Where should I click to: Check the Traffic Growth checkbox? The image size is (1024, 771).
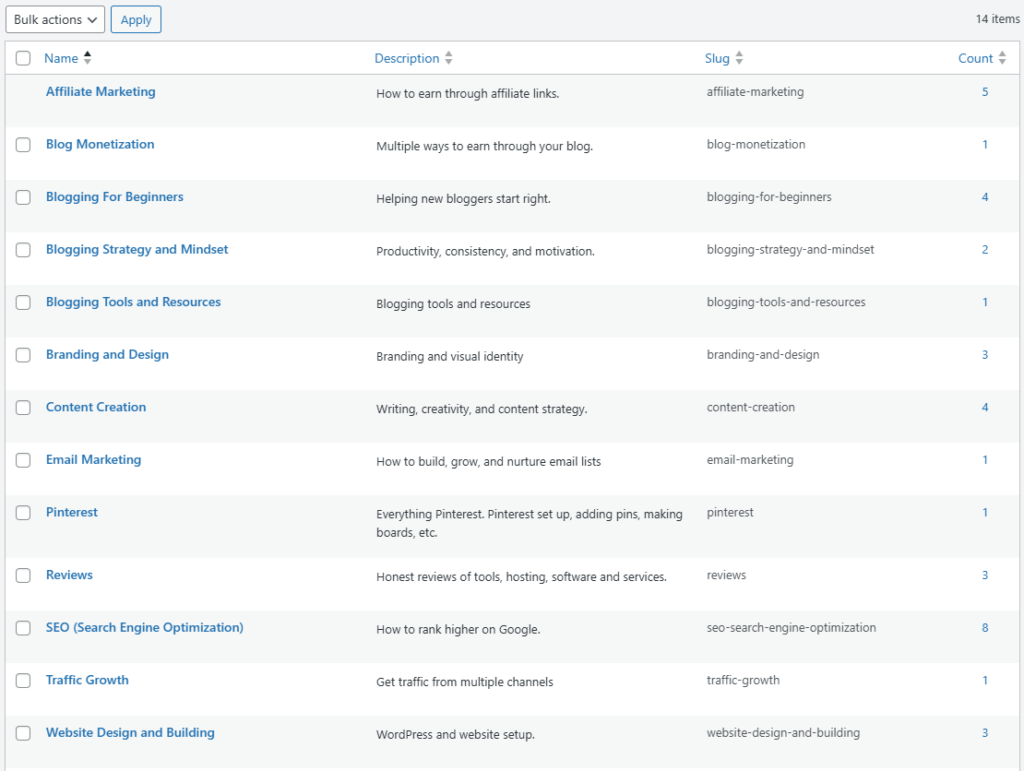pyautogui.click(x=23, y=680)
